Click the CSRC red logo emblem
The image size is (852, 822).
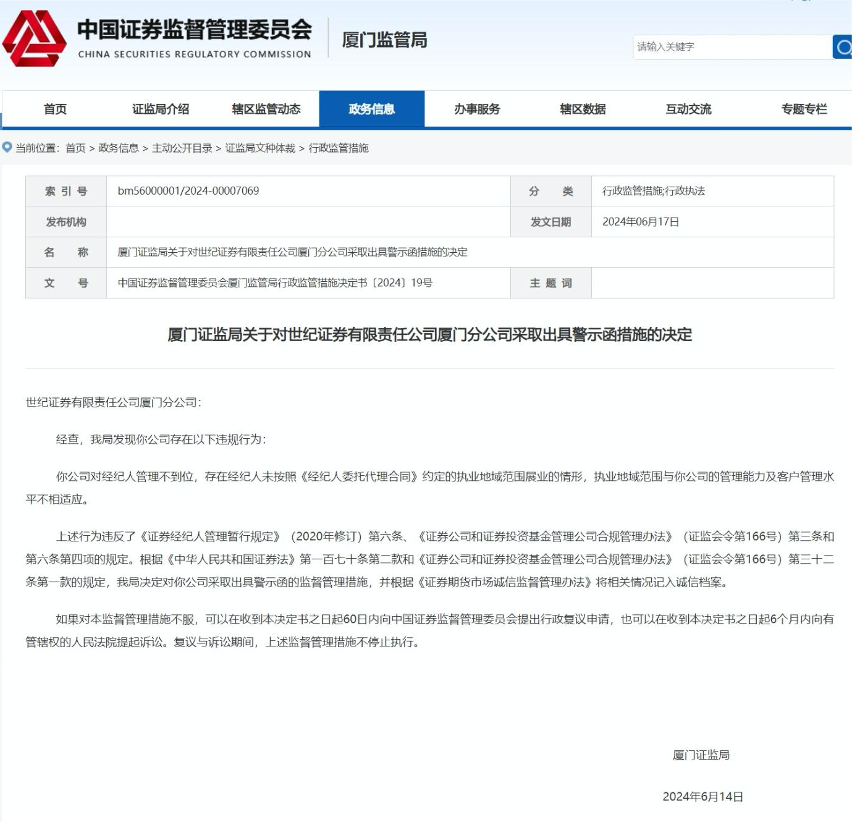pyautogui.click(x=34, y=39)
